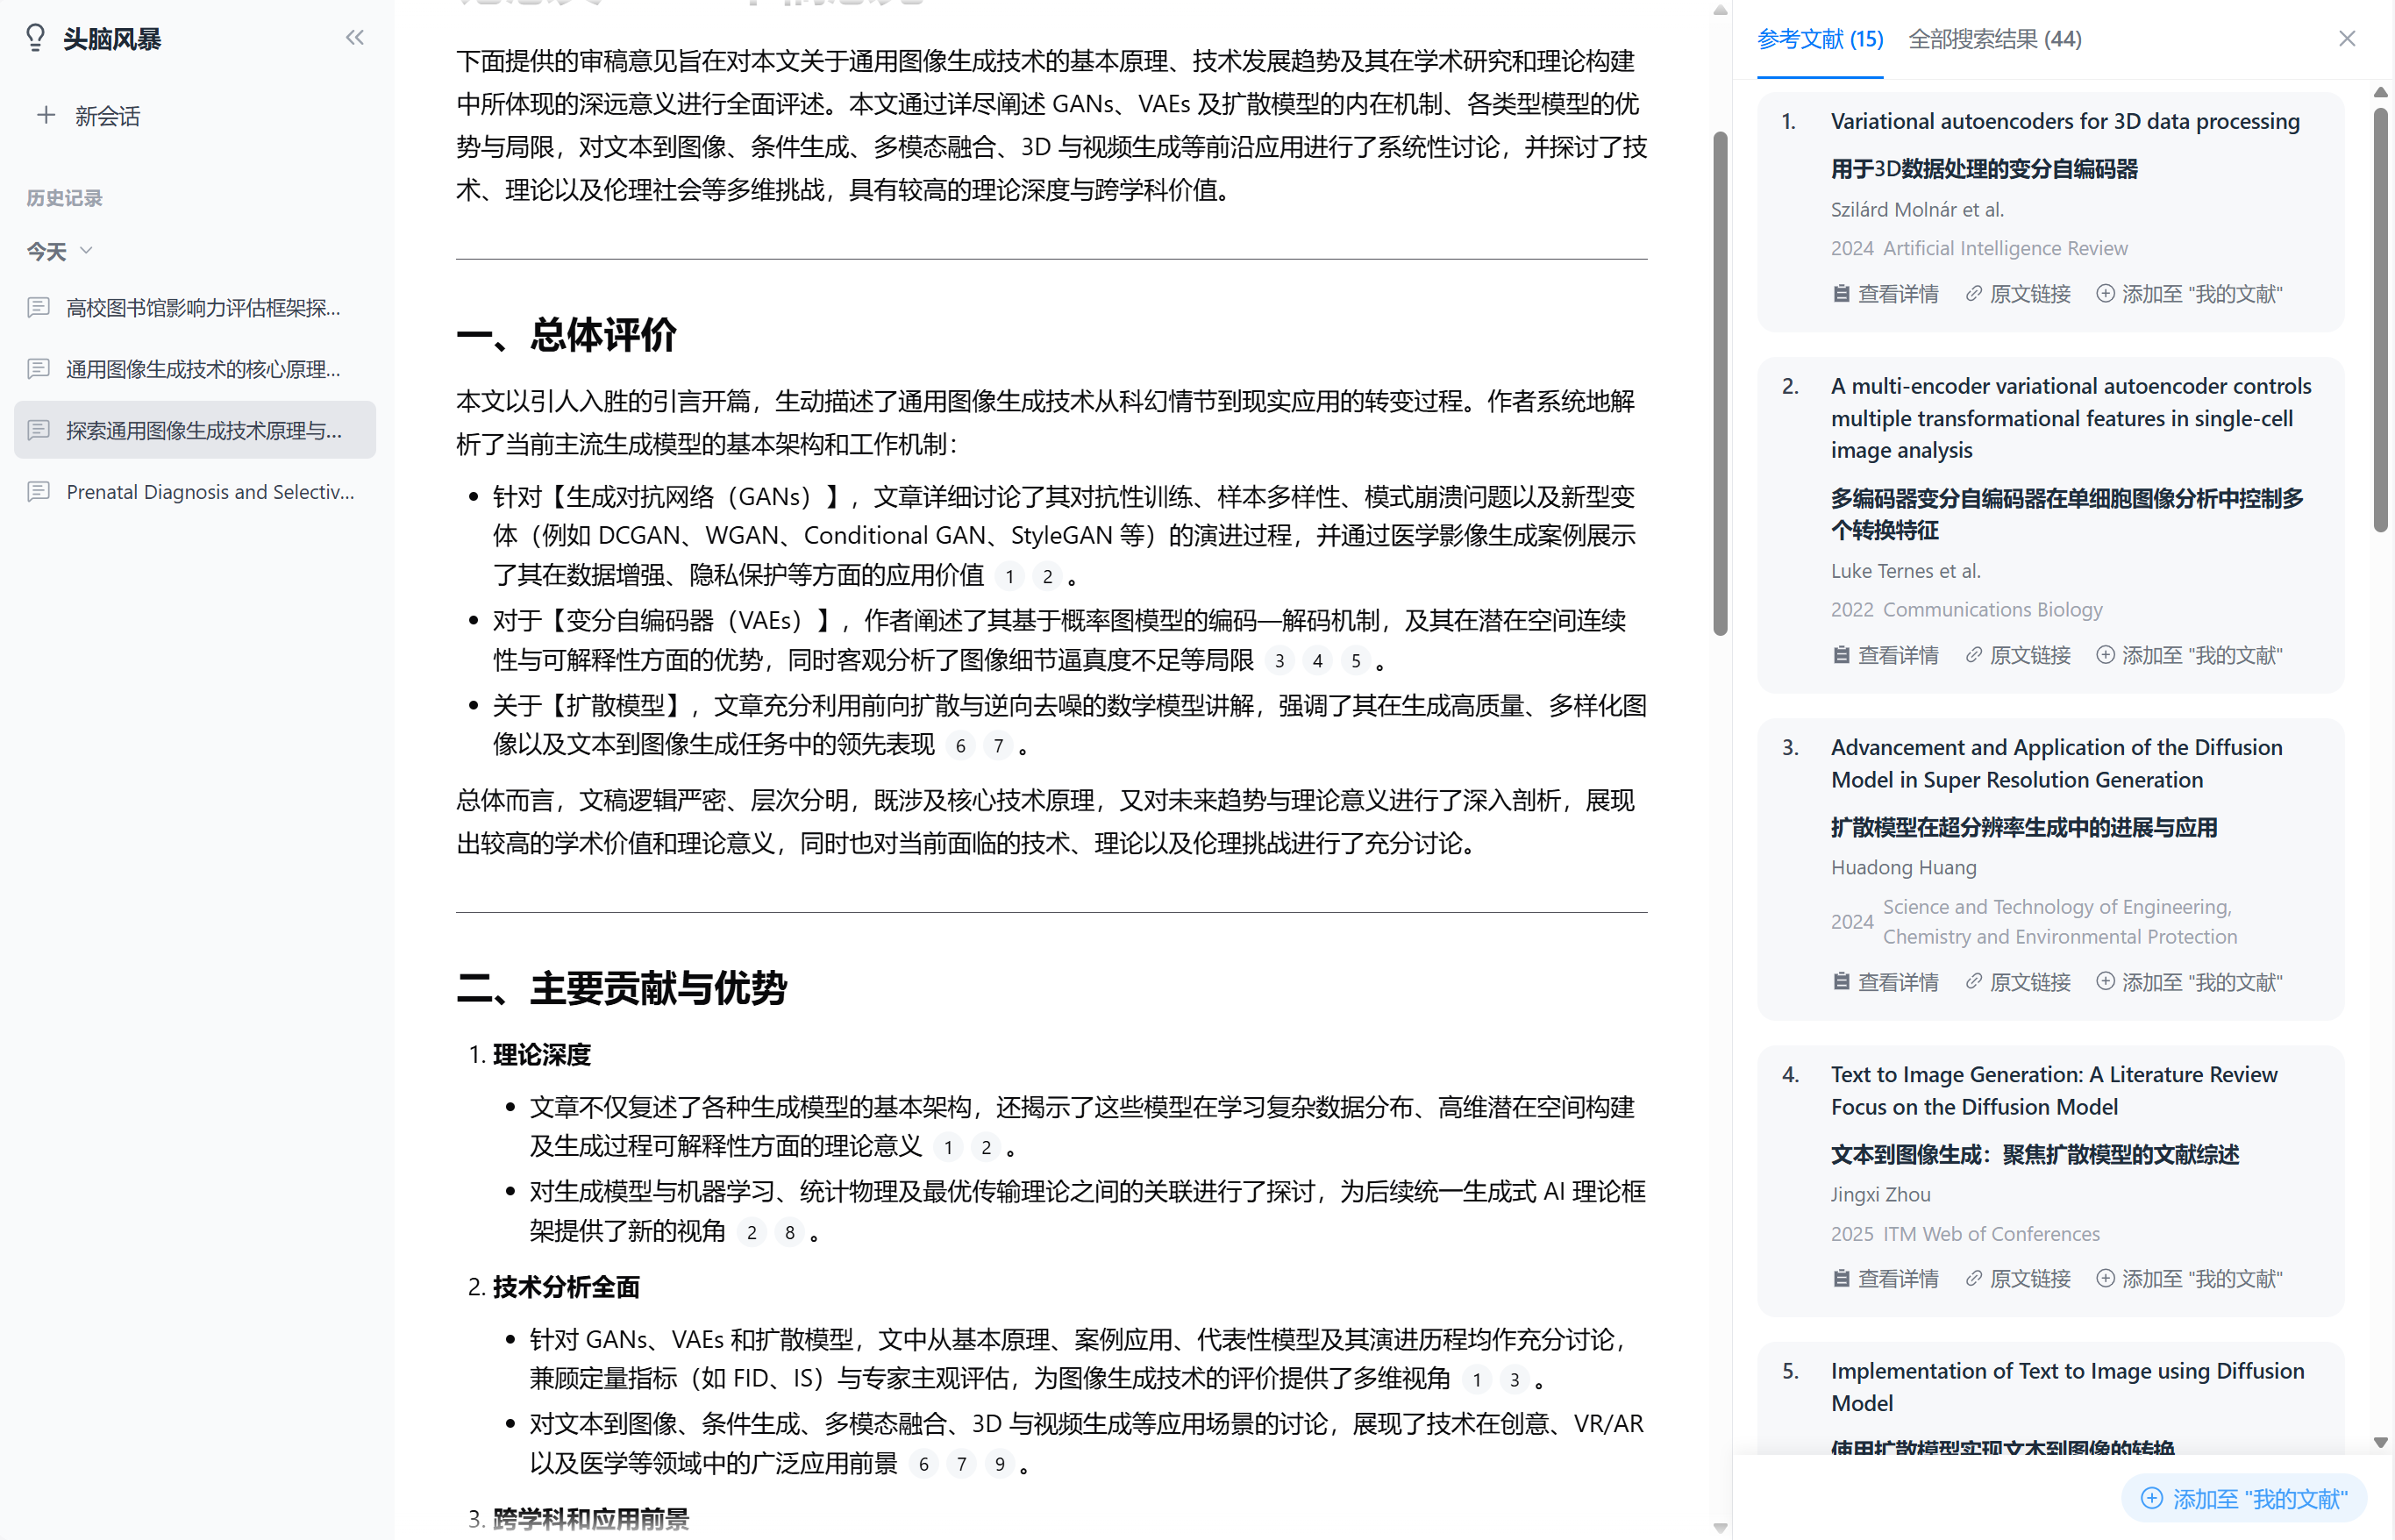Click the plus icon beside 添加至 "我的文献" on reference 3
The height and width of the screenshot is (1540, 2395).
tap(2105, 981)
